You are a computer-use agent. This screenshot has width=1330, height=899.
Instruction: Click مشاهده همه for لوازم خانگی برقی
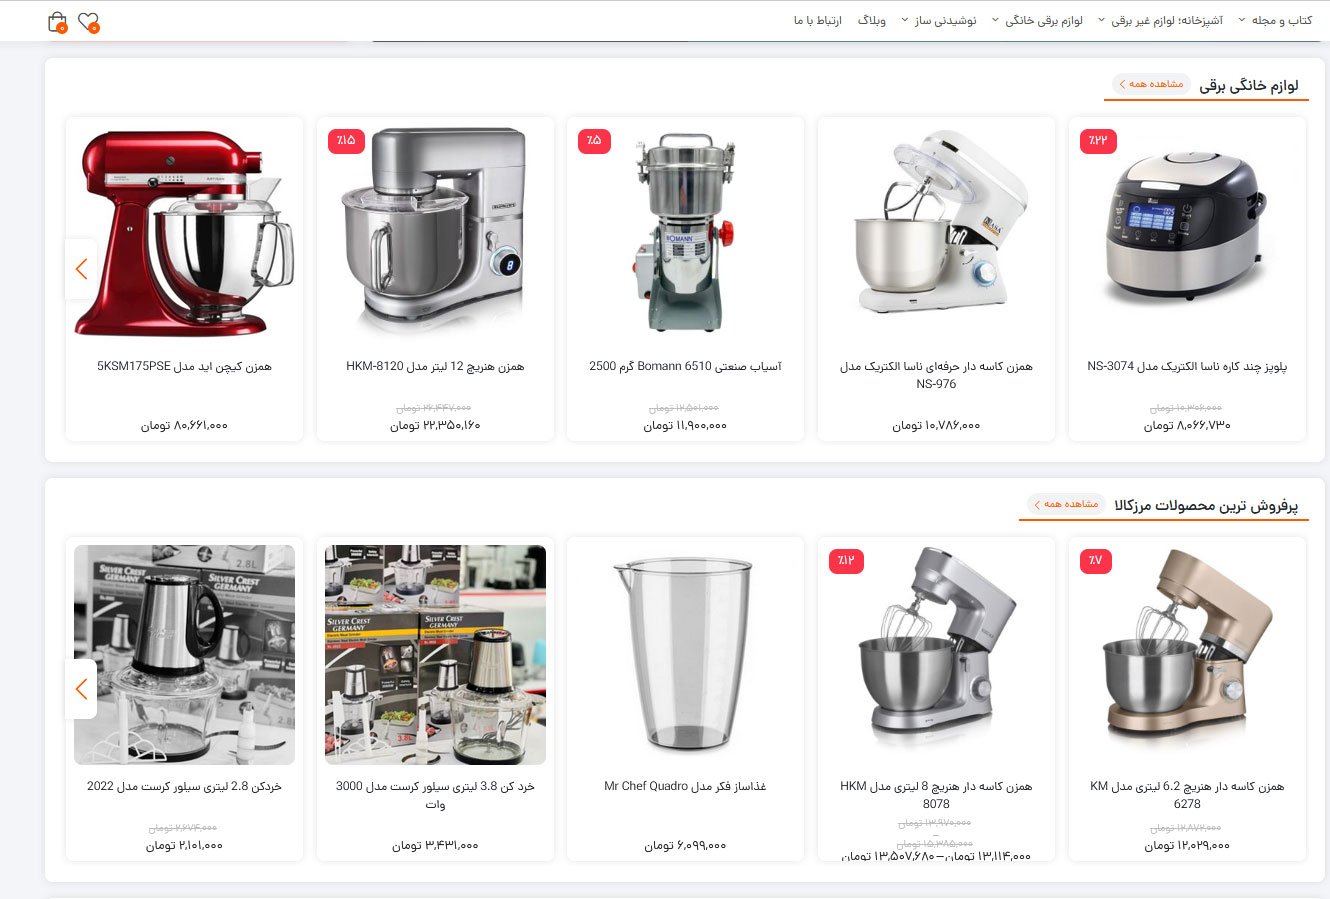[x=1151, y=84]
